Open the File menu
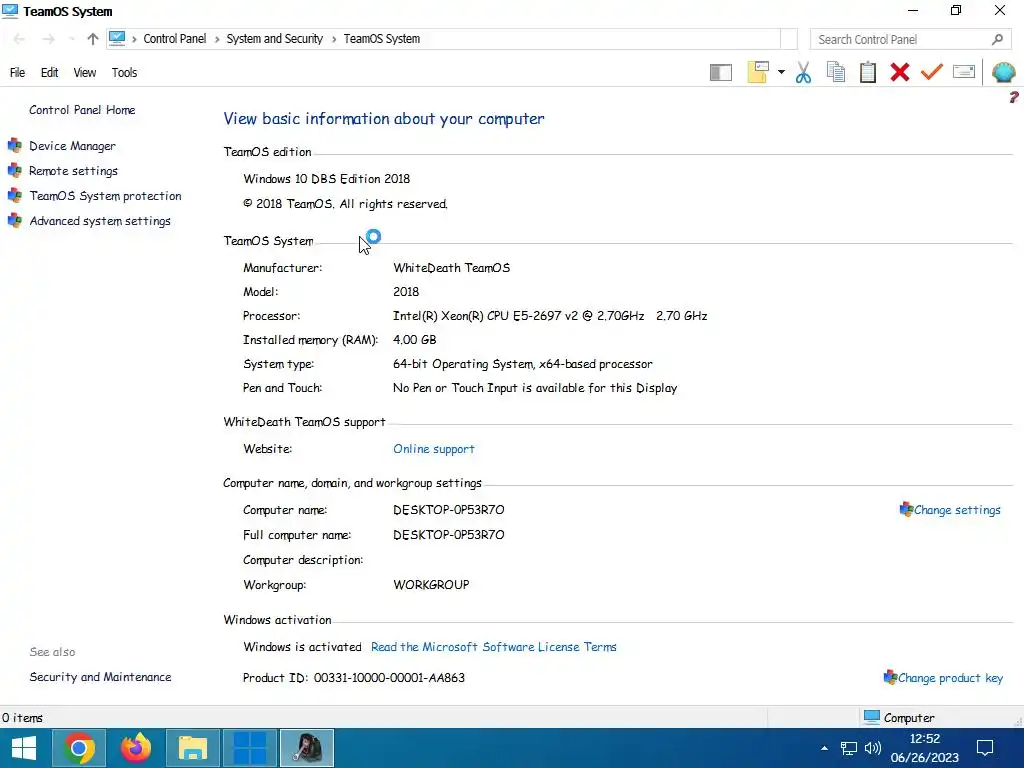The height and width of the screenshot is (768, 1024). coord(18,72)
